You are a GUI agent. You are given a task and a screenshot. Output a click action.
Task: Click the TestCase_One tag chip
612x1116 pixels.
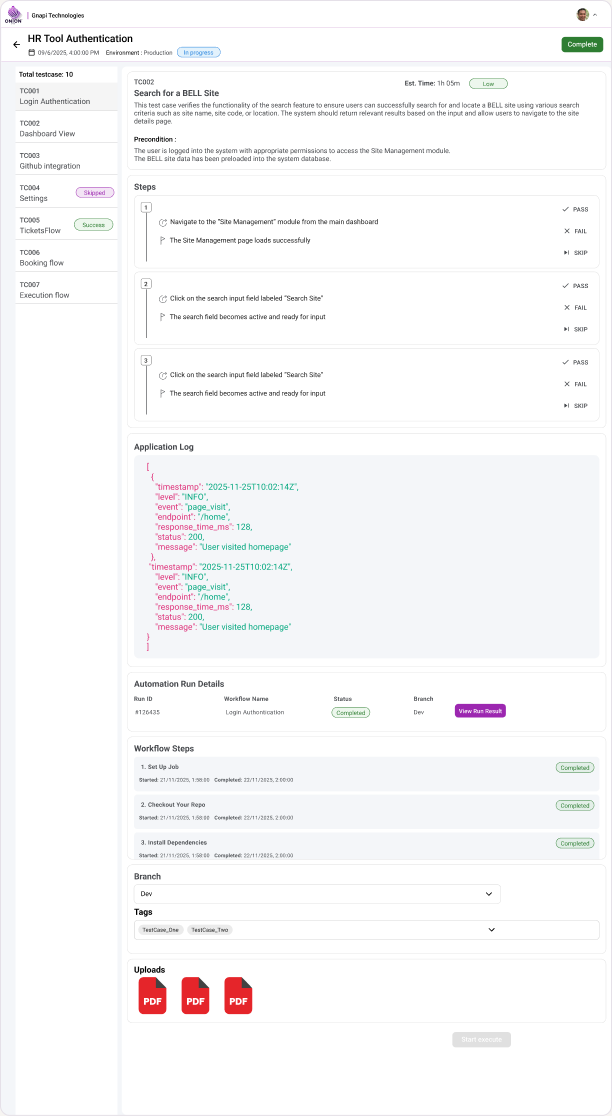click(161, 930)
